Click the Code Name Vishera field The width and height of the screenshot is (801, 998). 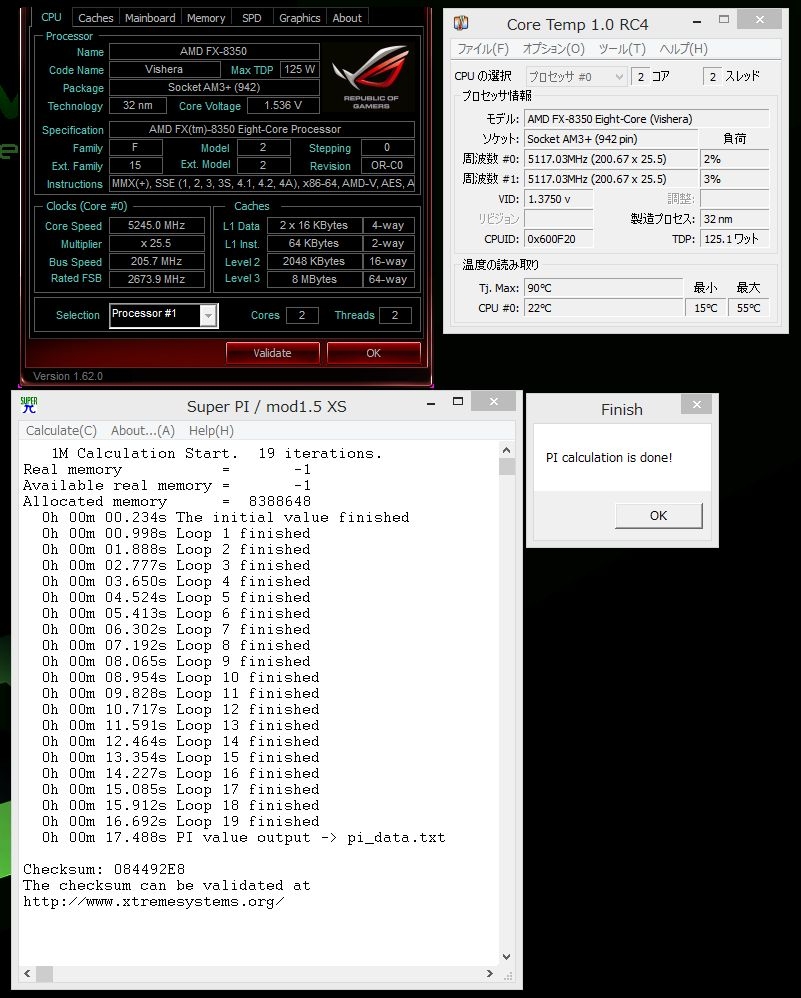click(x=164, y=69)
